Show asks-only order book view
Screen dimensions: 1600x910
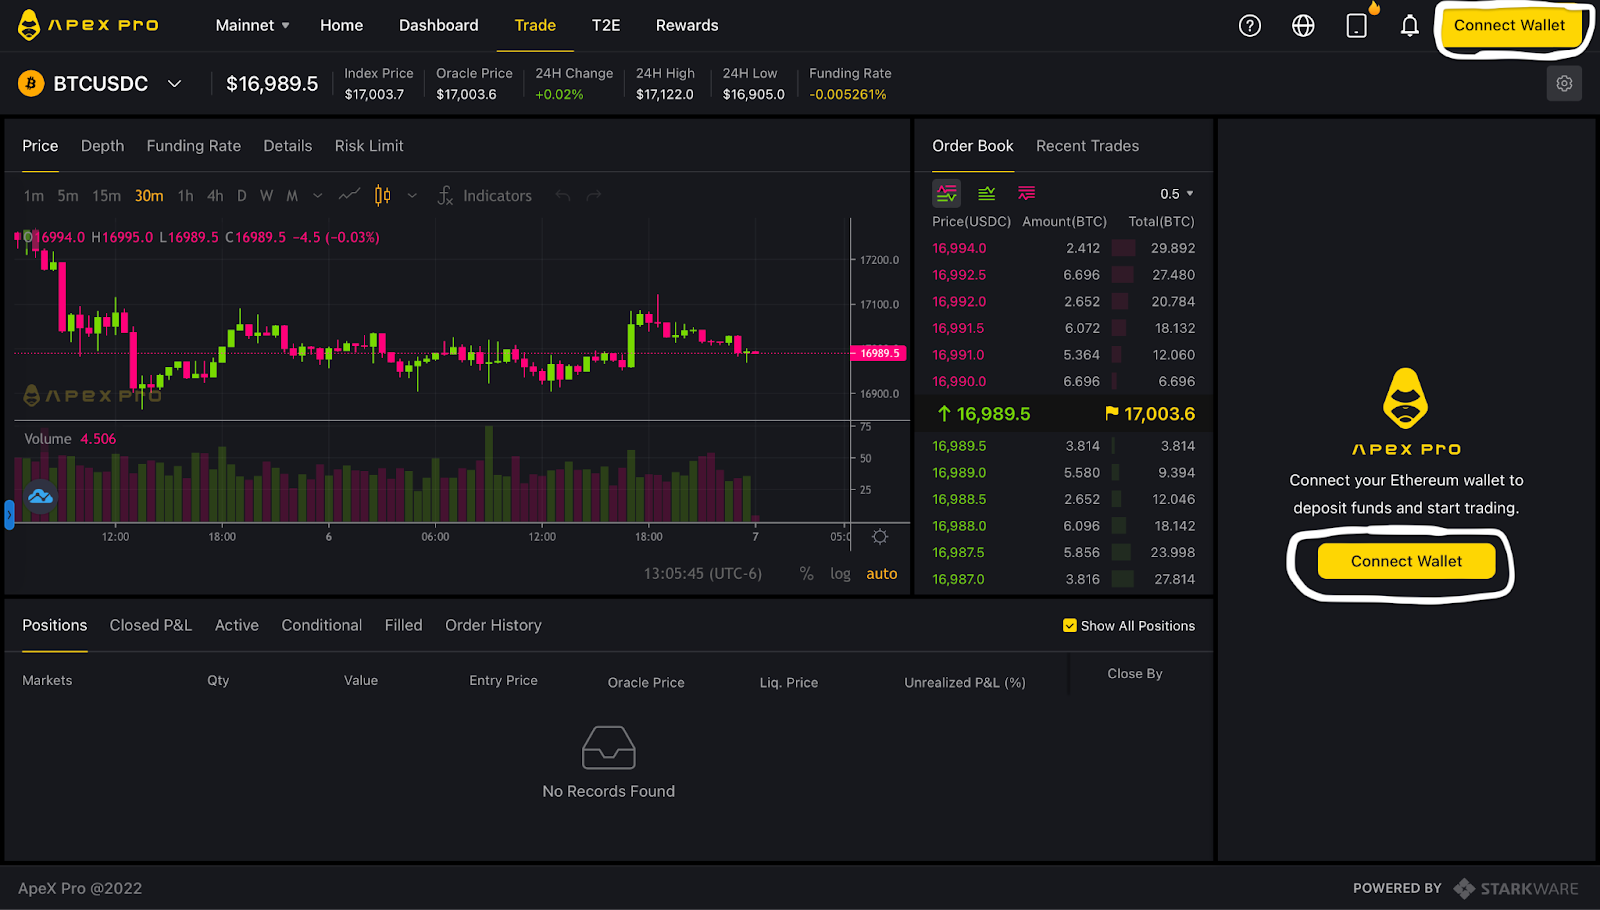1027,193
